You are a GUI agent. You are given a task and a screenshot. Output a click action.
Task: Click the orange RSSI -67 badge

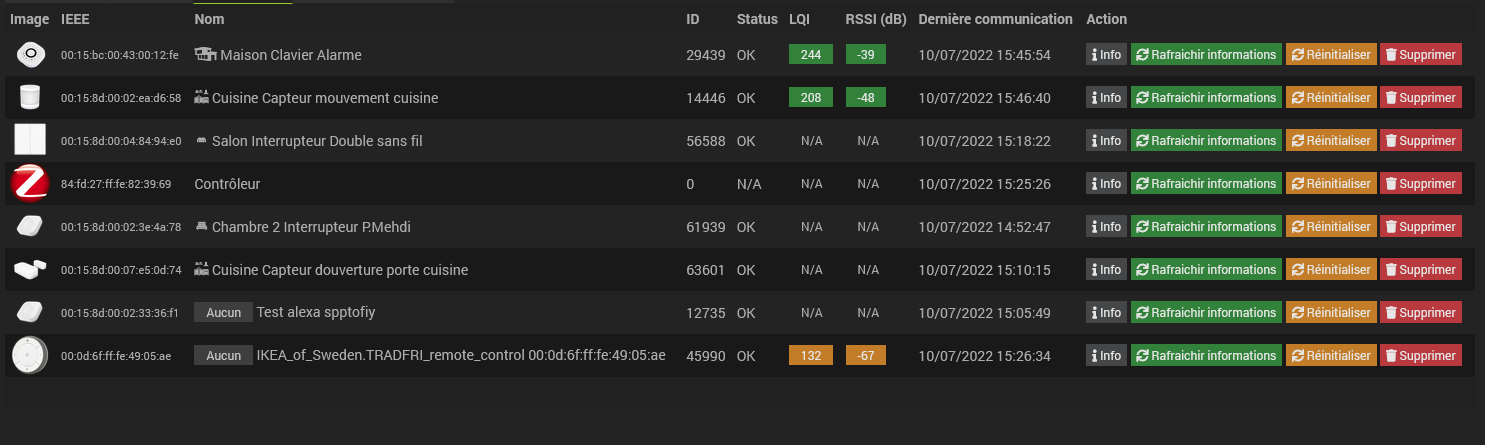pyautogui.click(x=866, y=356)
